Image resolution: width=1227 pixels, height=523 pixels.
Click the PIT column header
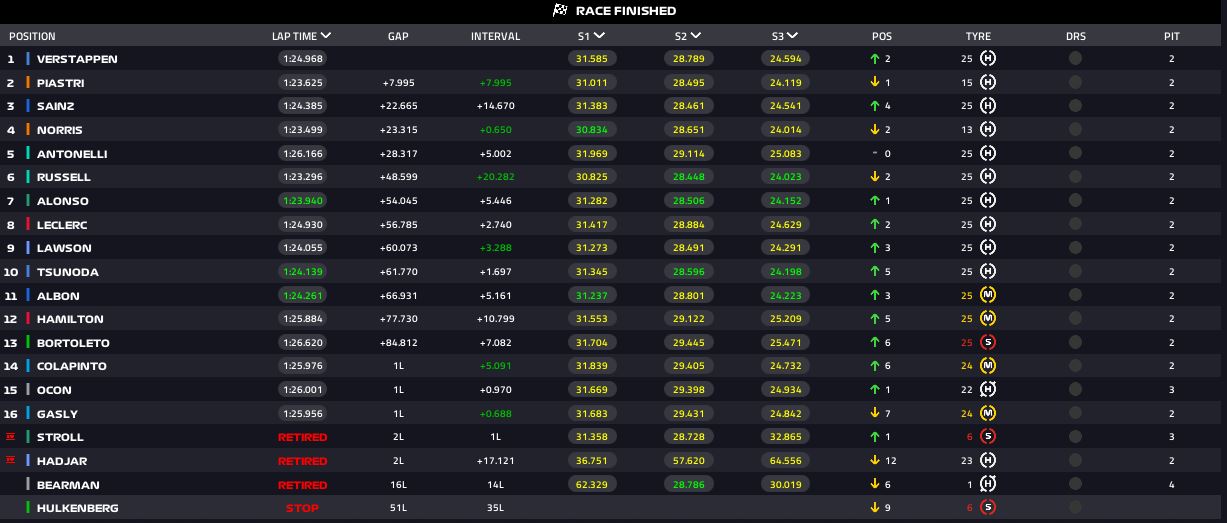click(x=1172, y=36)
